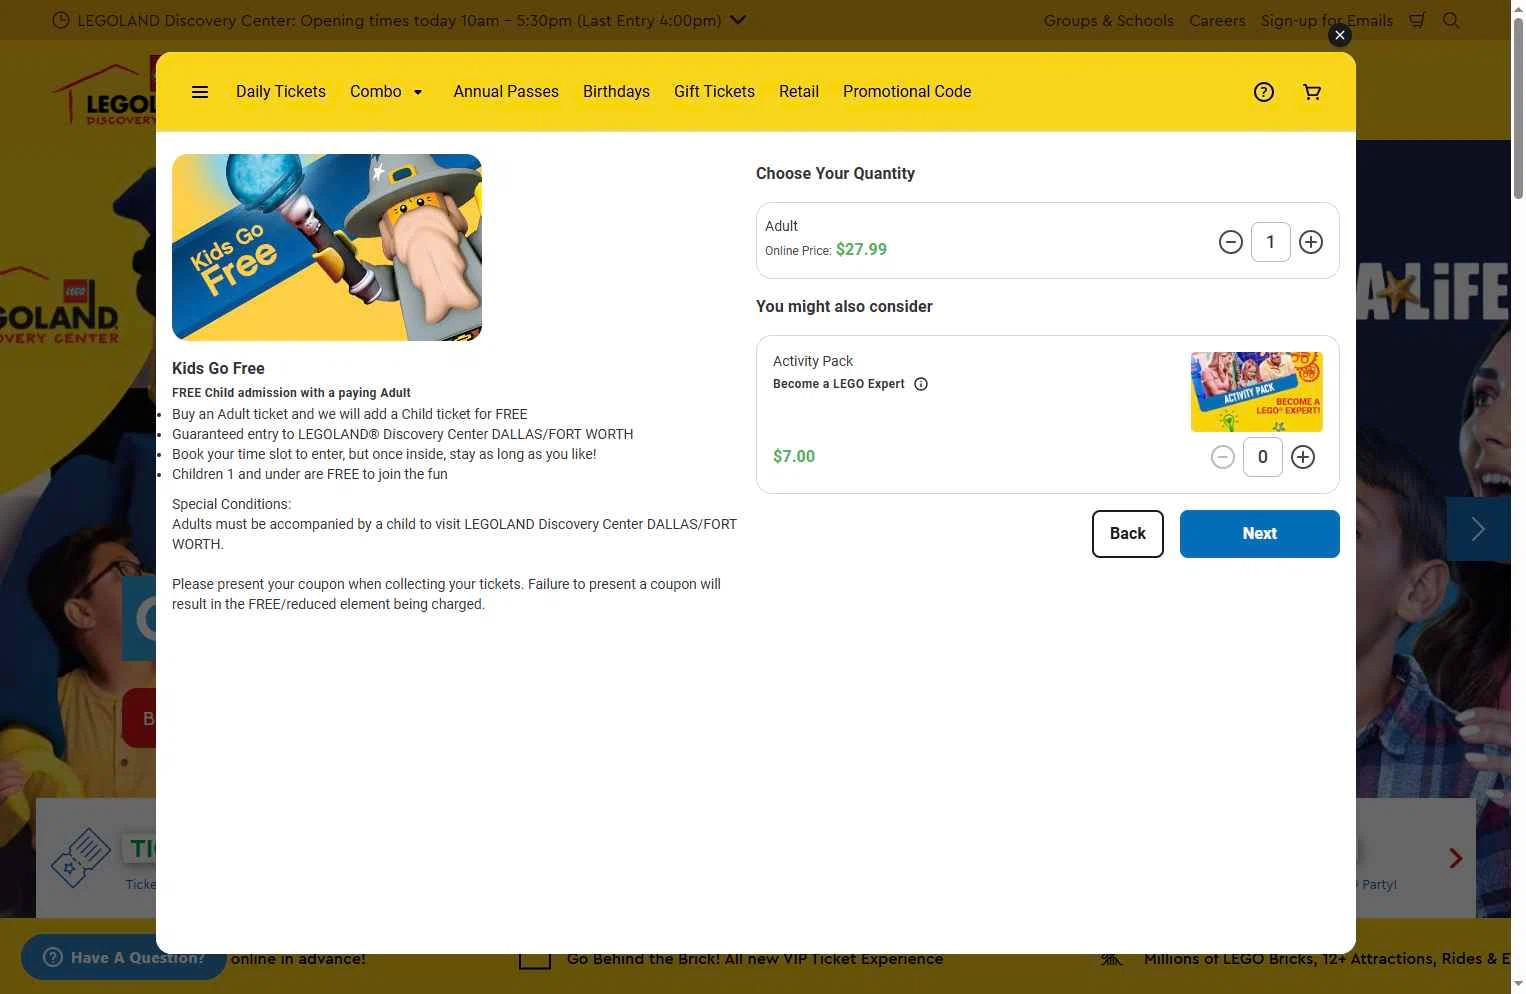Go to the previous step with Back
1526x994 pixels.
pos(1128,534)
